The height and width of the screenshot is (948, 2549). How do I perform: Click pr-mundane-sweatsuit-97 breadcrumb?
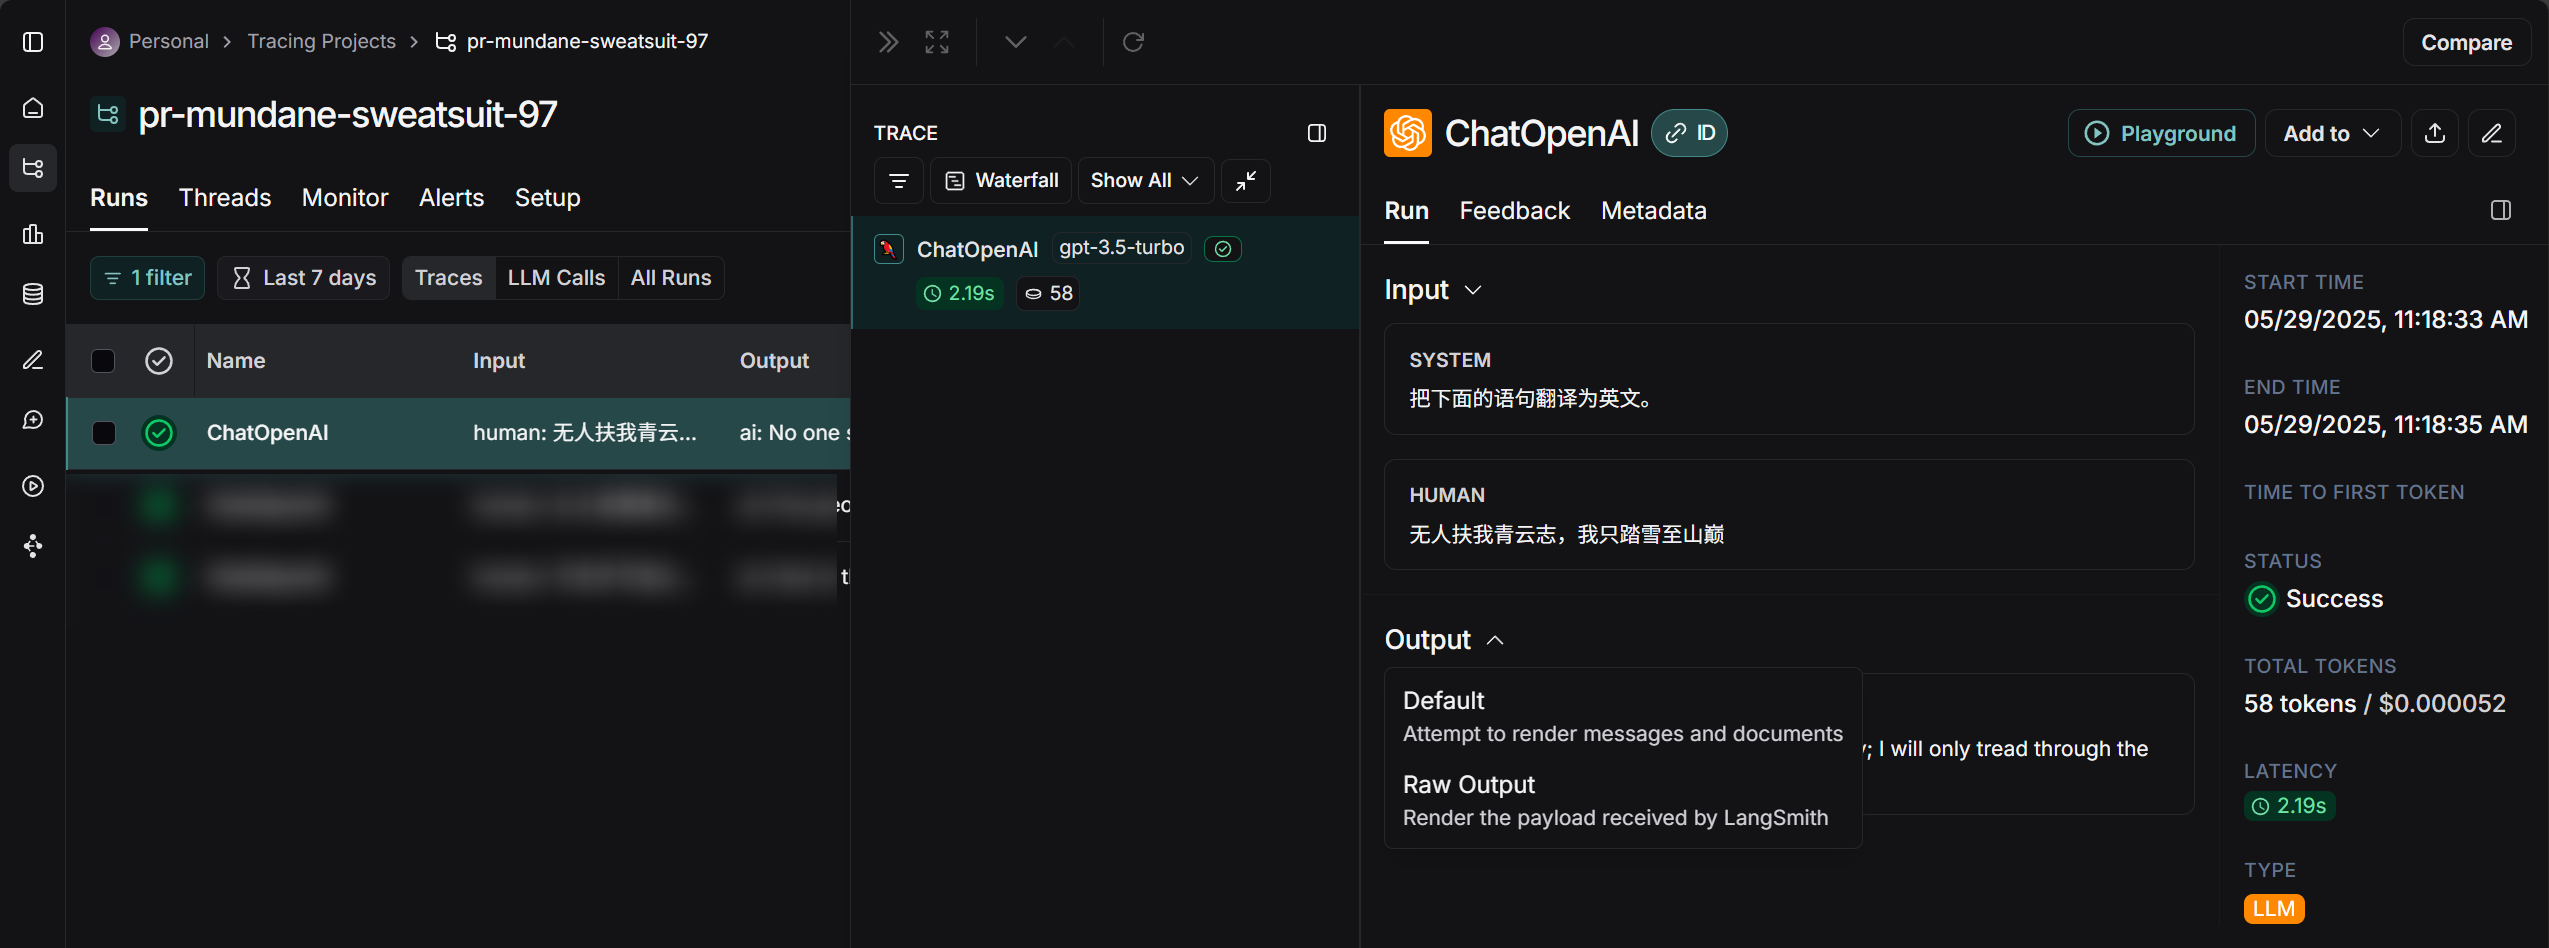pyautogui.click(x=587, y=42)
